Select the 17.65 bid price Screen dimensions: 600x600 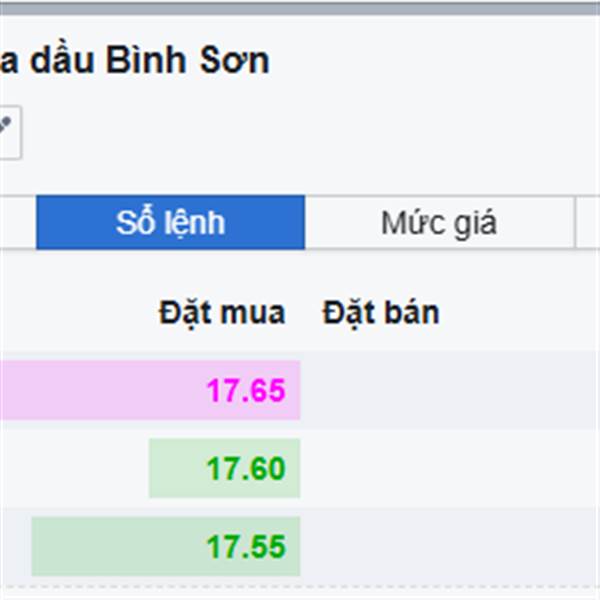click(246, 390)
